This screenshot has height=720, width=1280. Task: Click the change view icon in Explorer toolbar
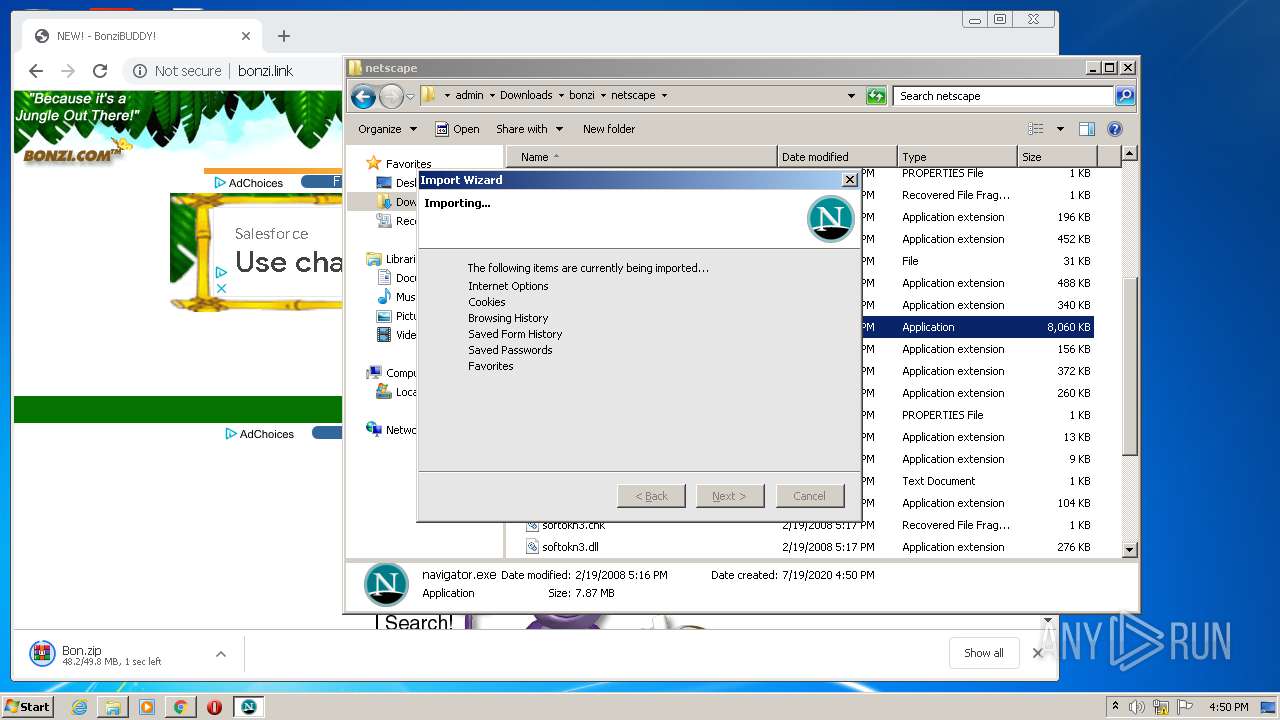[1036, 129]
